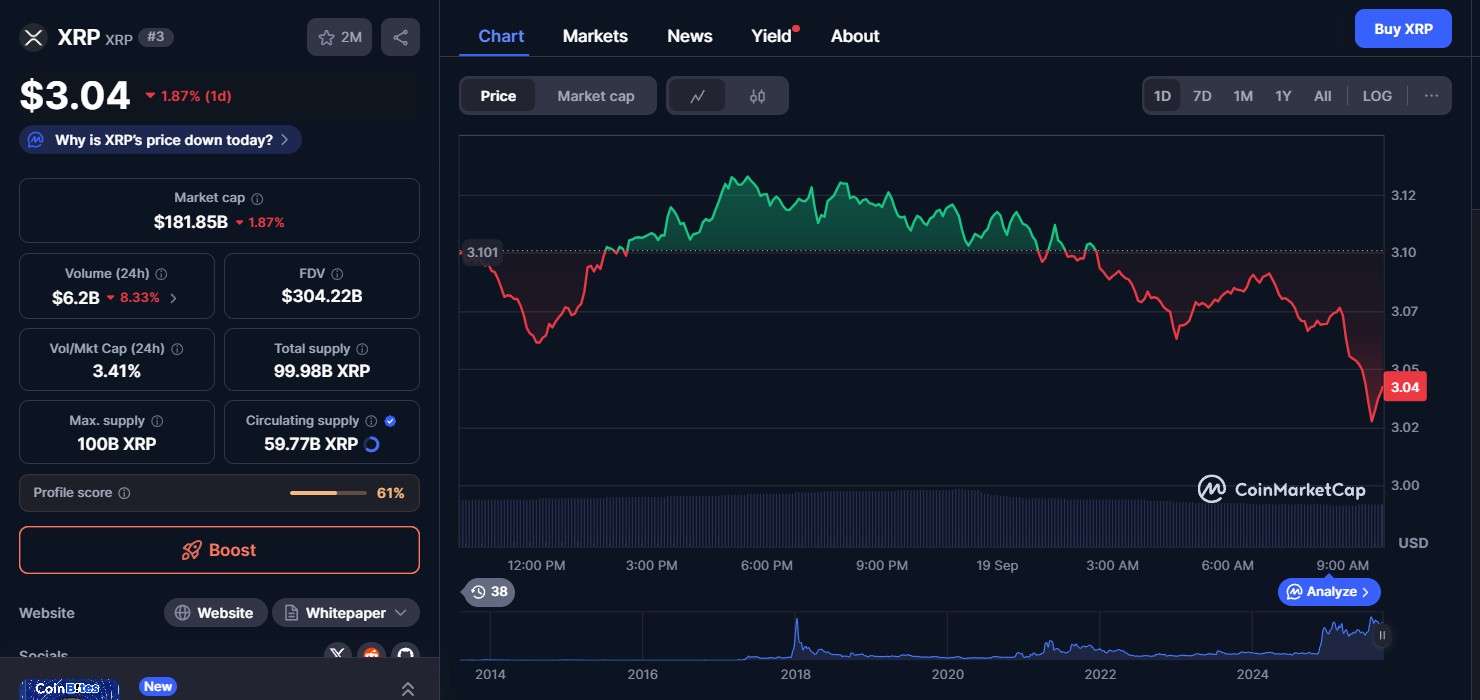The height and width of the screenshot is (700, 1480).
Task: Click the AI icon in price-down banner
Action: pos(35,140)
